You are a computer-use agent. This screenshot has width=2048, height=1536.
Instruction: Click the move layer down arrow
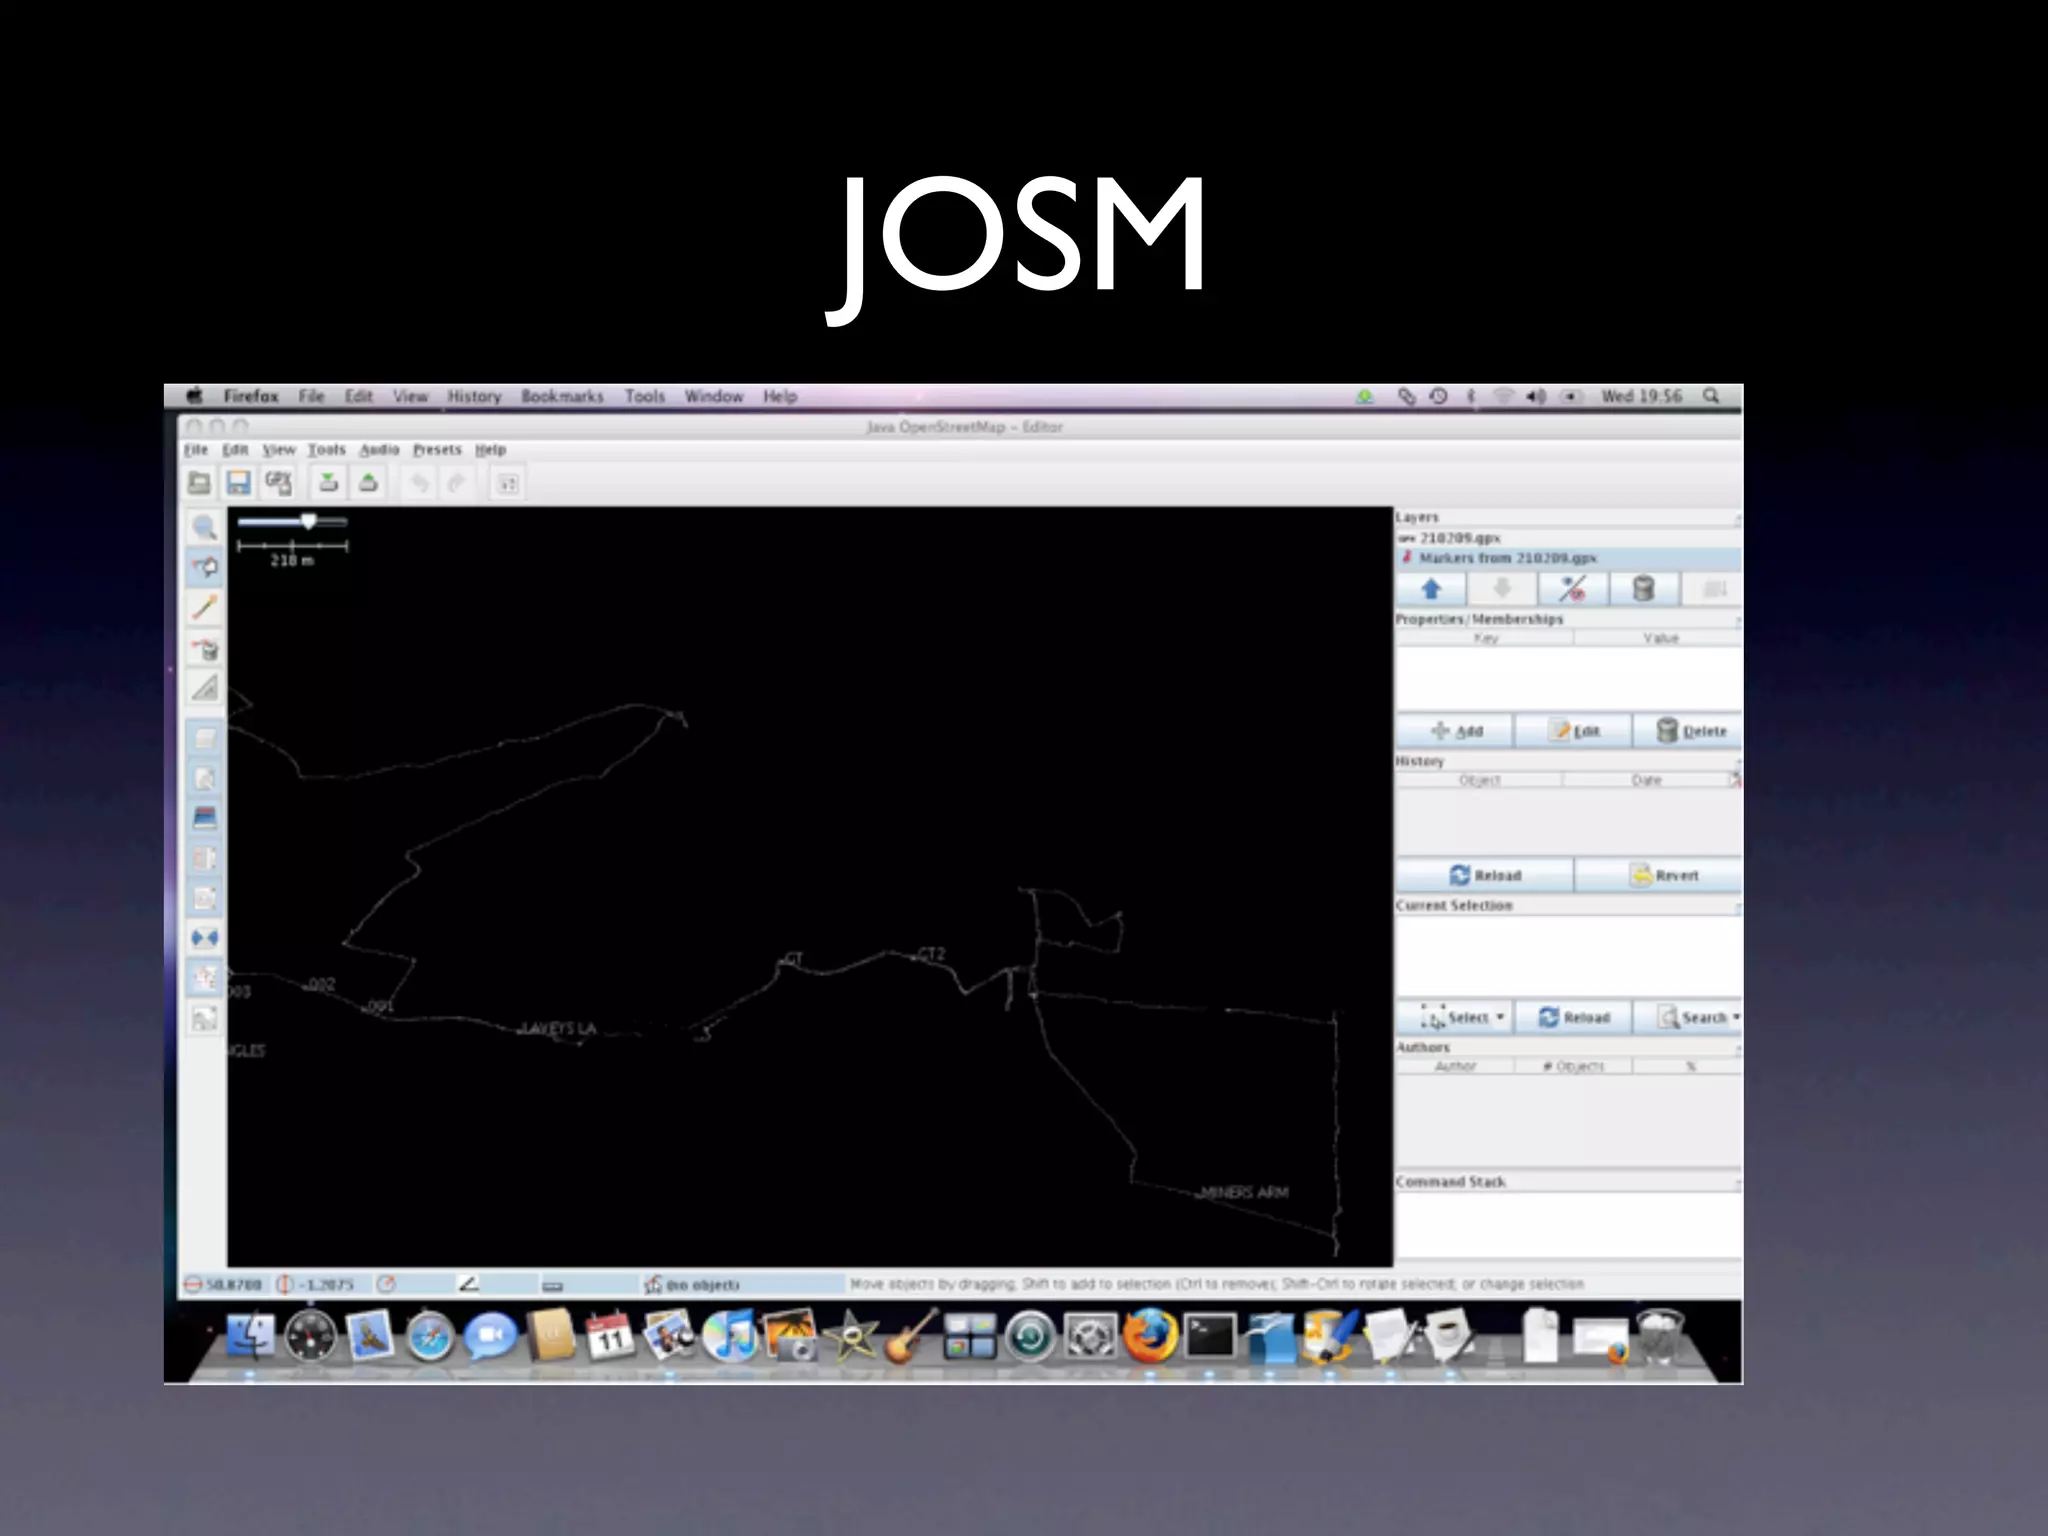(1502, 589)
